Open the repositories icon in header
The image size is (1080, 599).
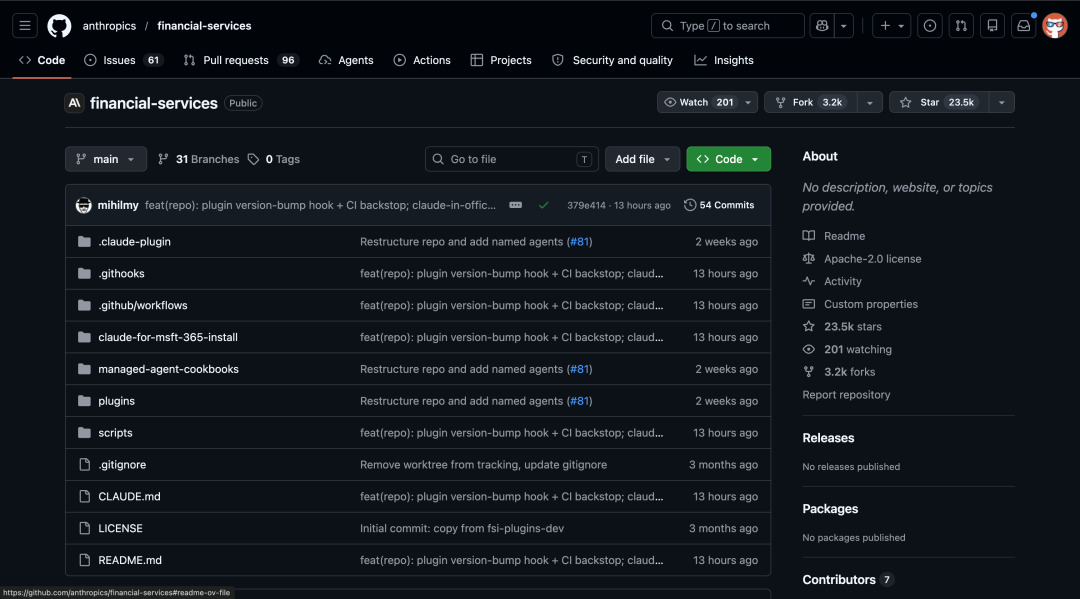(993, 26)
